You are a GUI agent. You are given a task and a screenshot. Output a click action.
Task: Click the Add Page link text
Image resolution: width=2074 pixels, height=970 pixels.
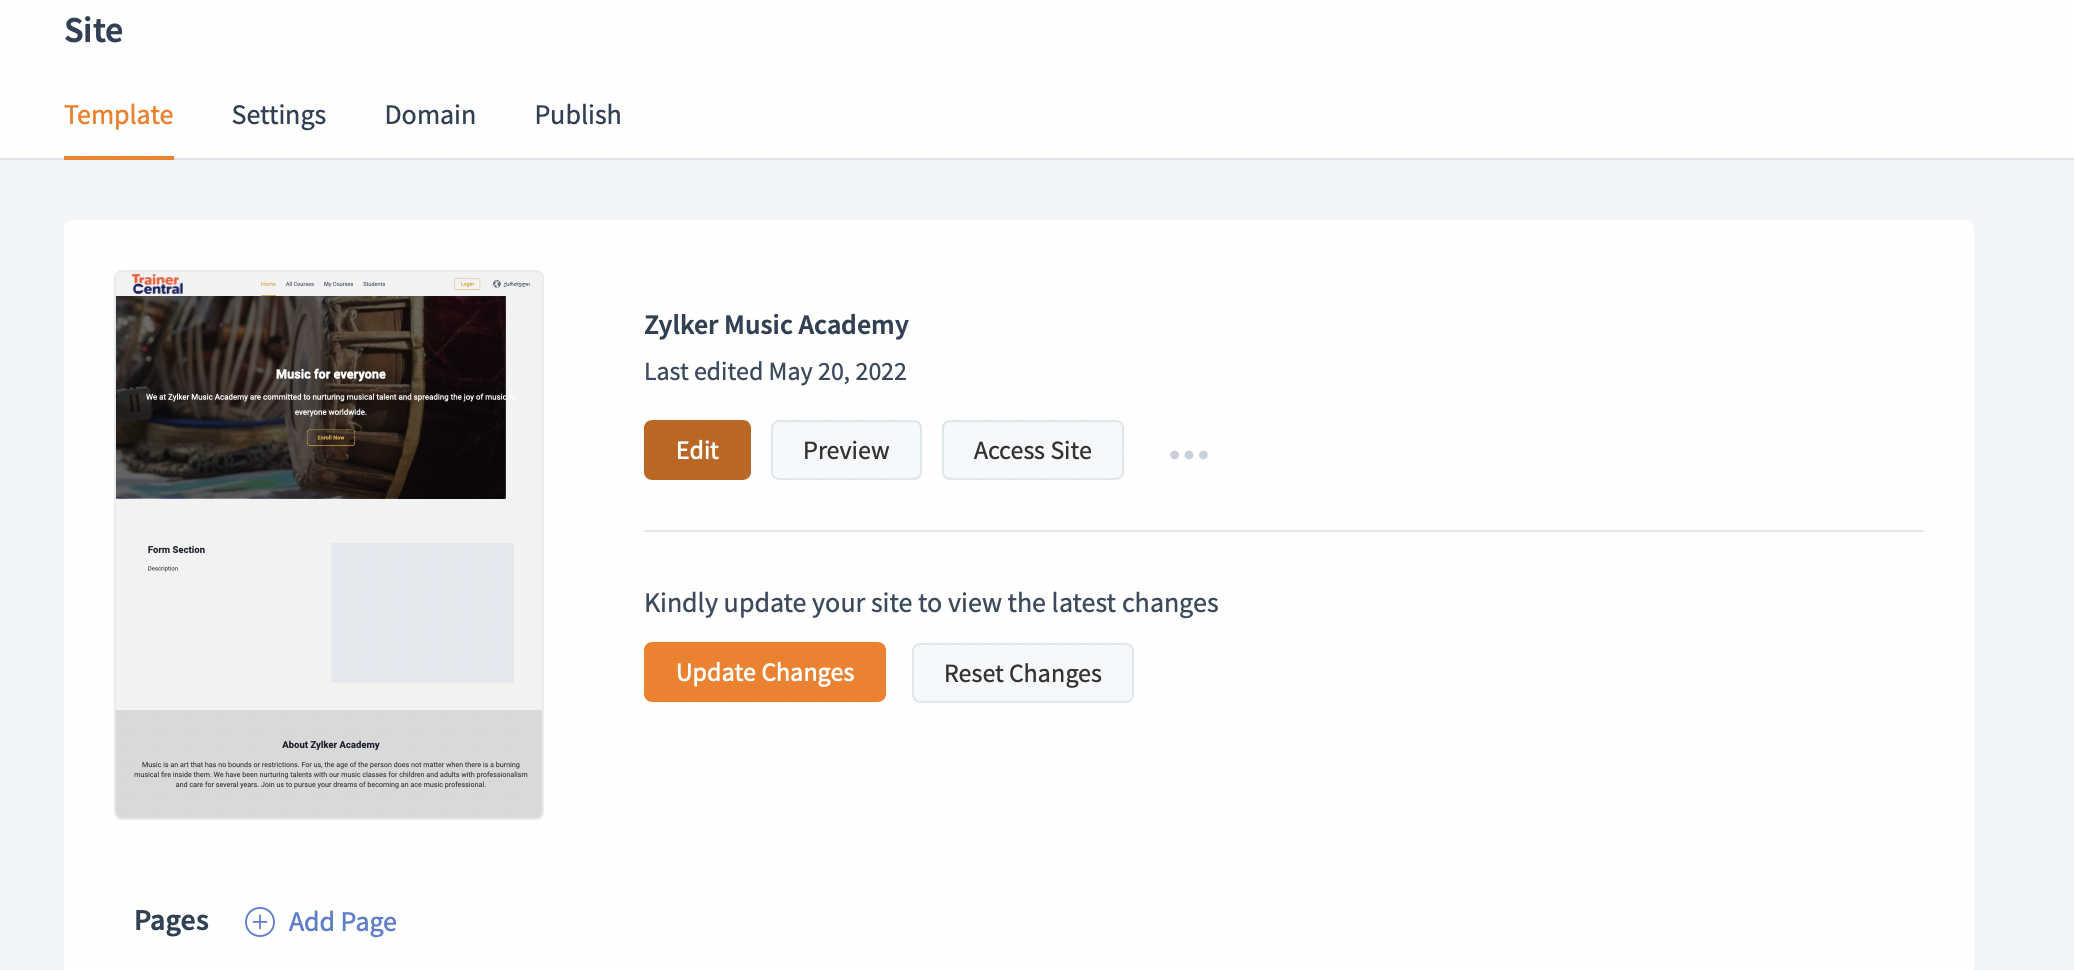(x=343, y=922)
